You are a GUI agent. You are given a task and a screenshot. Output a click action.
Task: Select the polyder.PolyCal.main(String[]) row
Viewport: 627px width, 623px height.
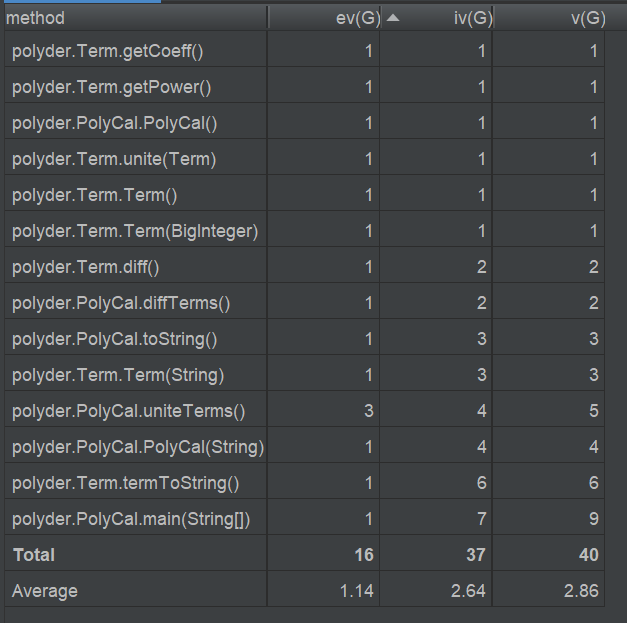coord(304,519)
